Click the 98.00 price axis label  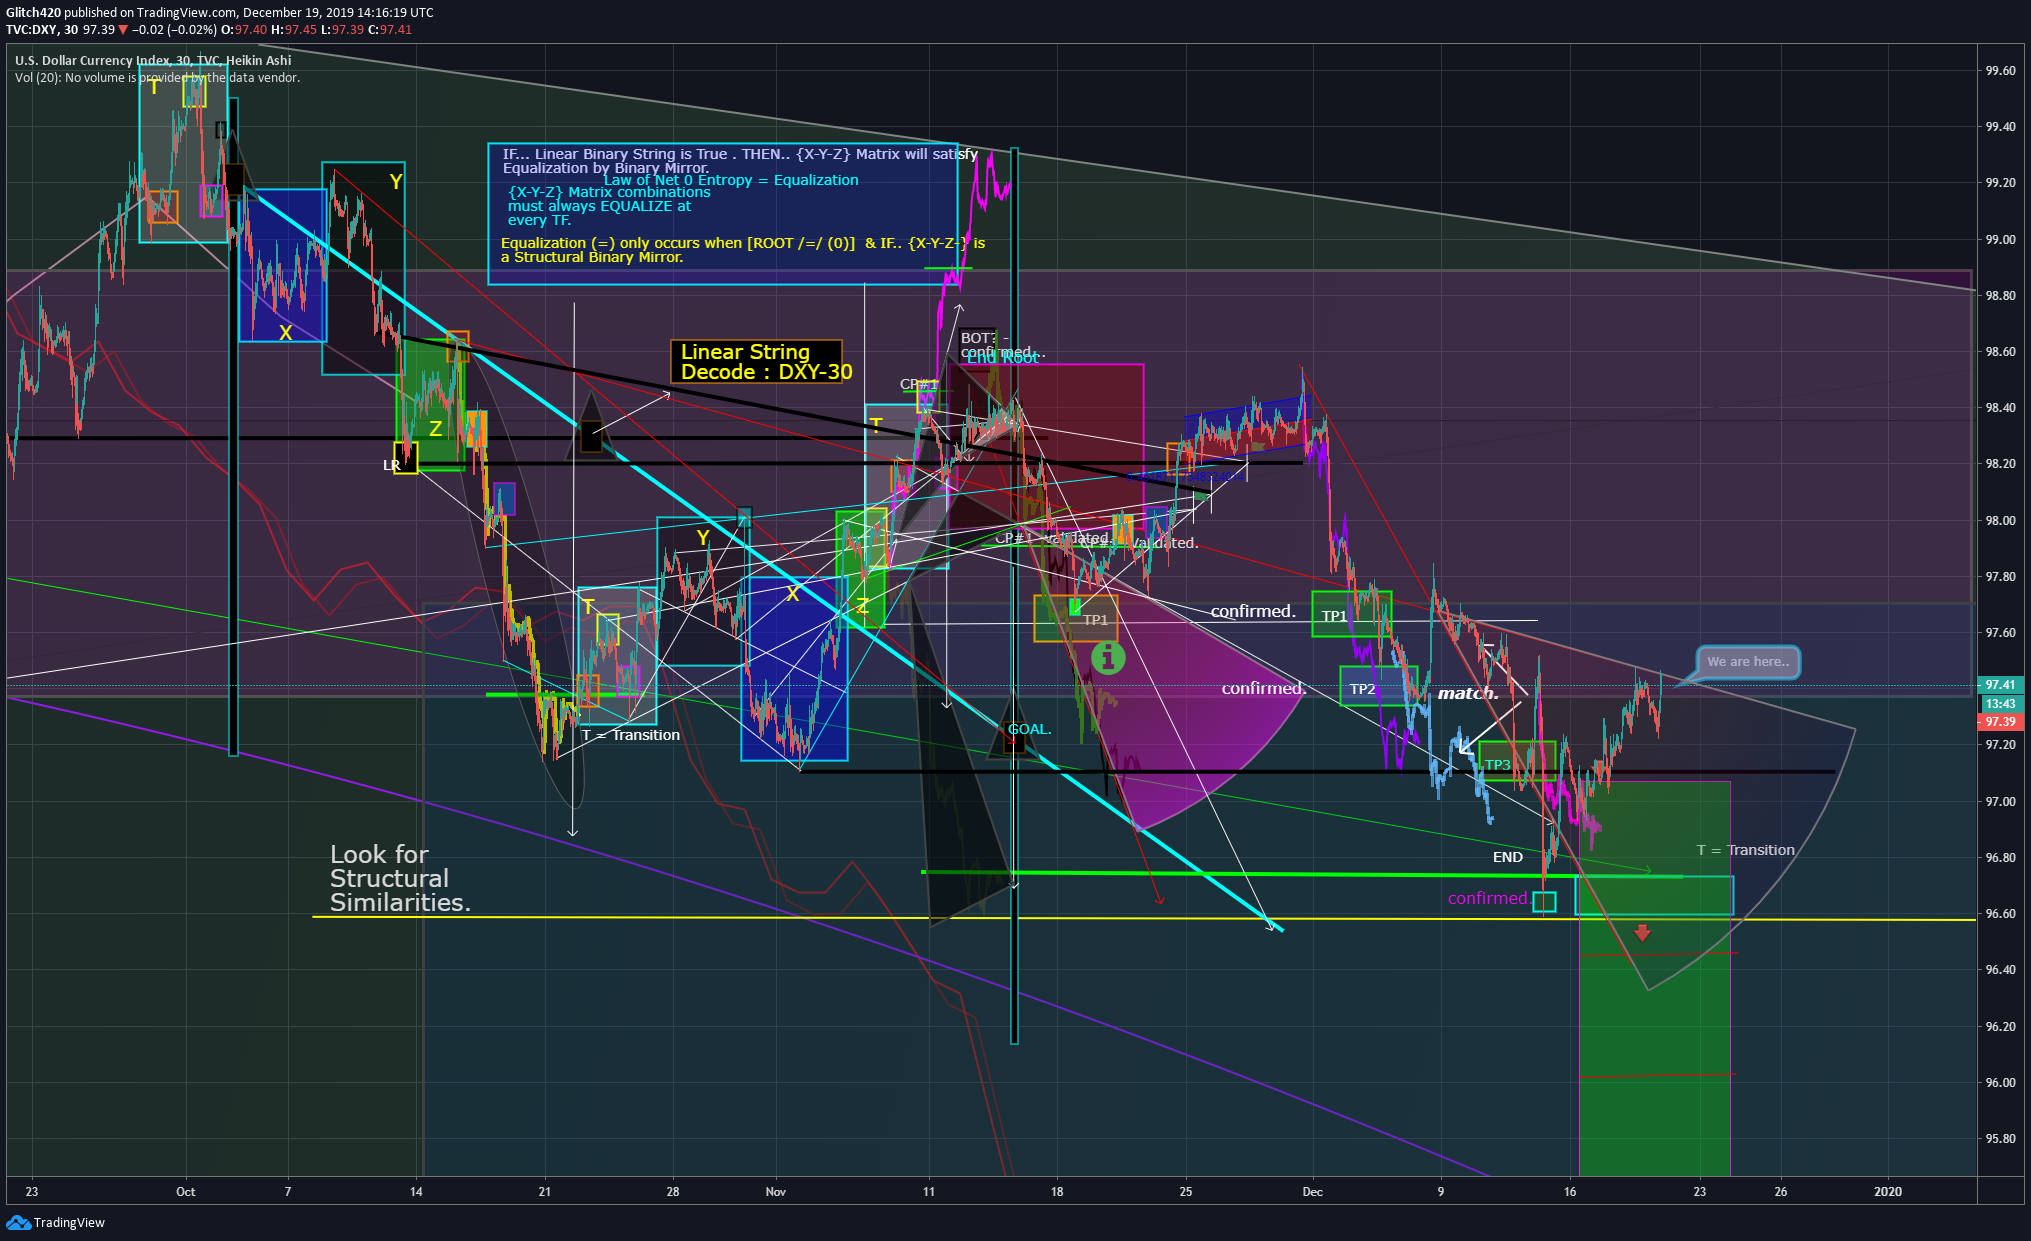pyautogui.click(x=2000, y=521)
